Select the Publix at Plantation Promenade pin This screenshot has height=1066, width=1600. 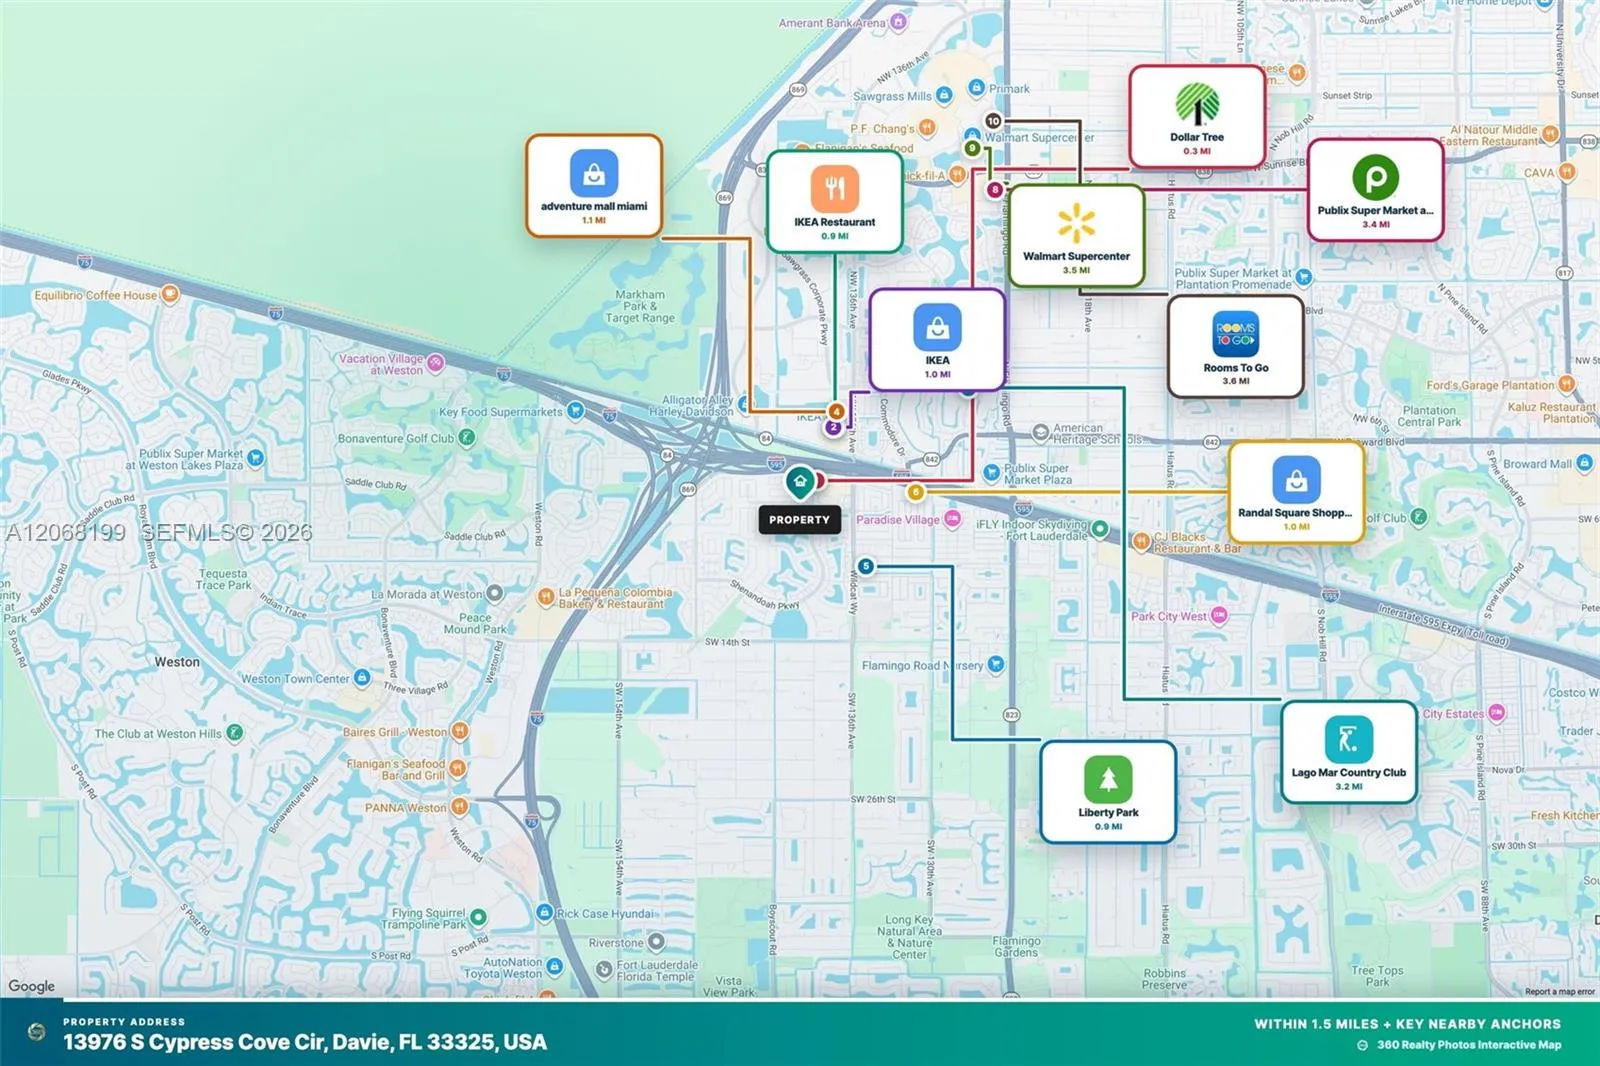(x=1303, y=276)
